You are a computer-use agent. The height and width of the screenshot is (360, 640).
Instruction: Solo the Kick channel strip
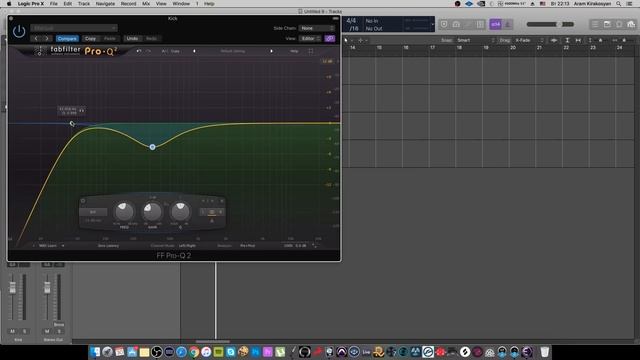click(x=24, y=331)
